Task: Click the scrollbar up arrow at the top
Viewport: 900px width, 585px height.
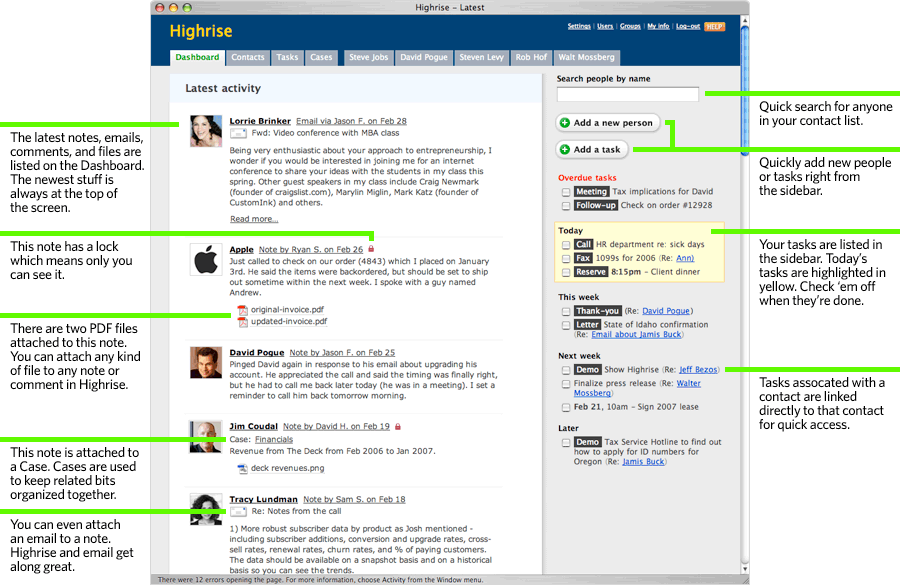Action: (x=744, y=21)
